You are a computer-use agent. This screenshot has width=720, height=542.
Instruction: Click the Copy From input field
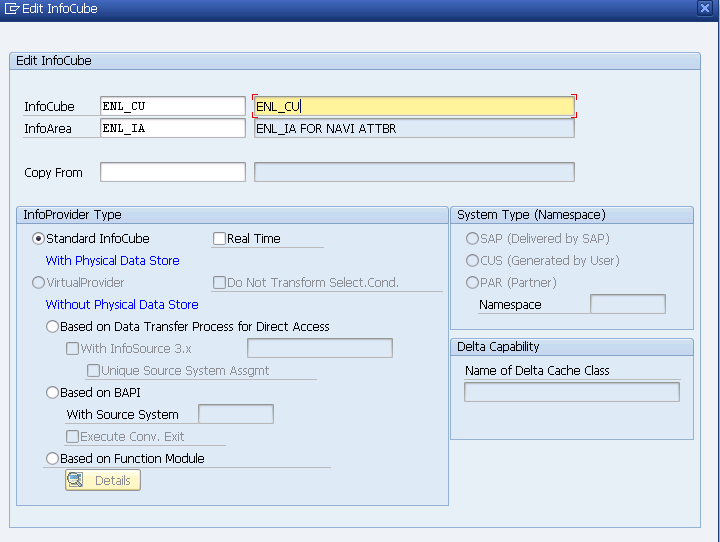[173, 172]
